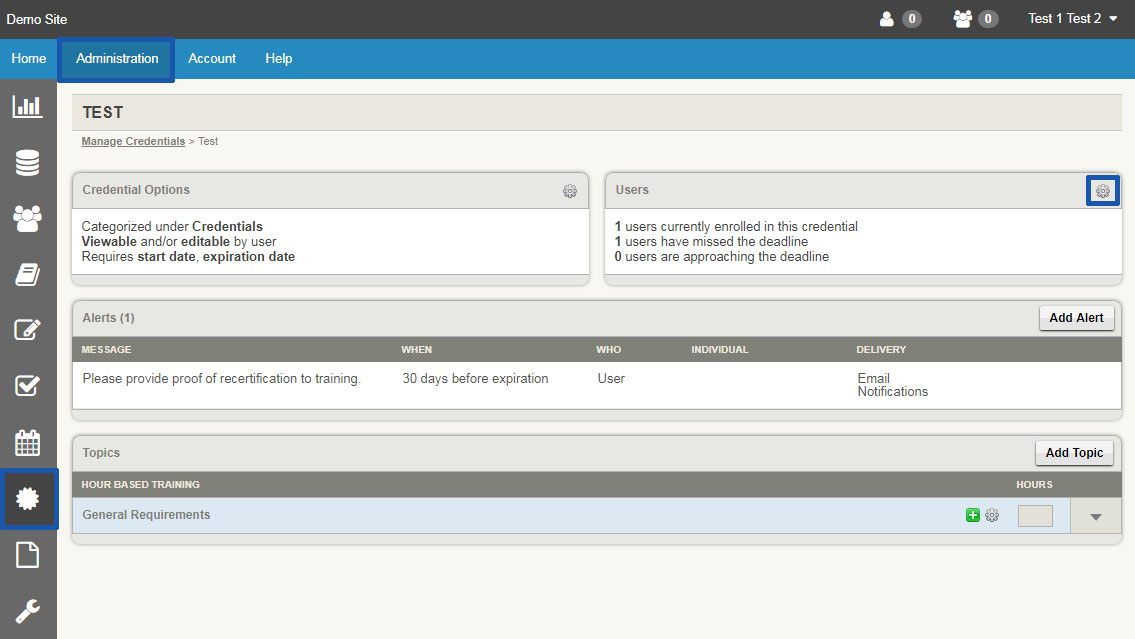Open the edit pencil icon in sidebar
The height and width of the screenshot is (639, 1135).
click(x=27, y=330)
